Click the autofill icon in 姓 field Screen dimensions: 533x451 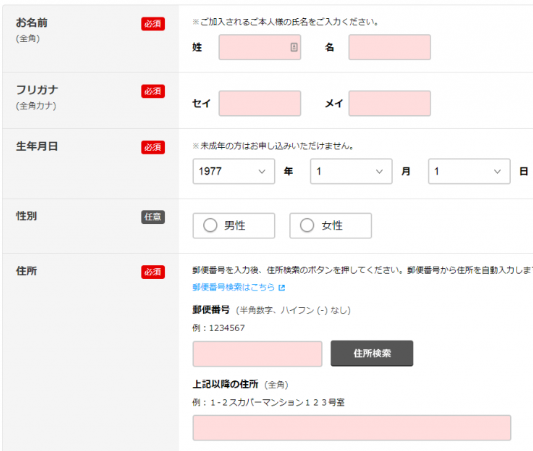pyautogui.click(x=294, y=47)
